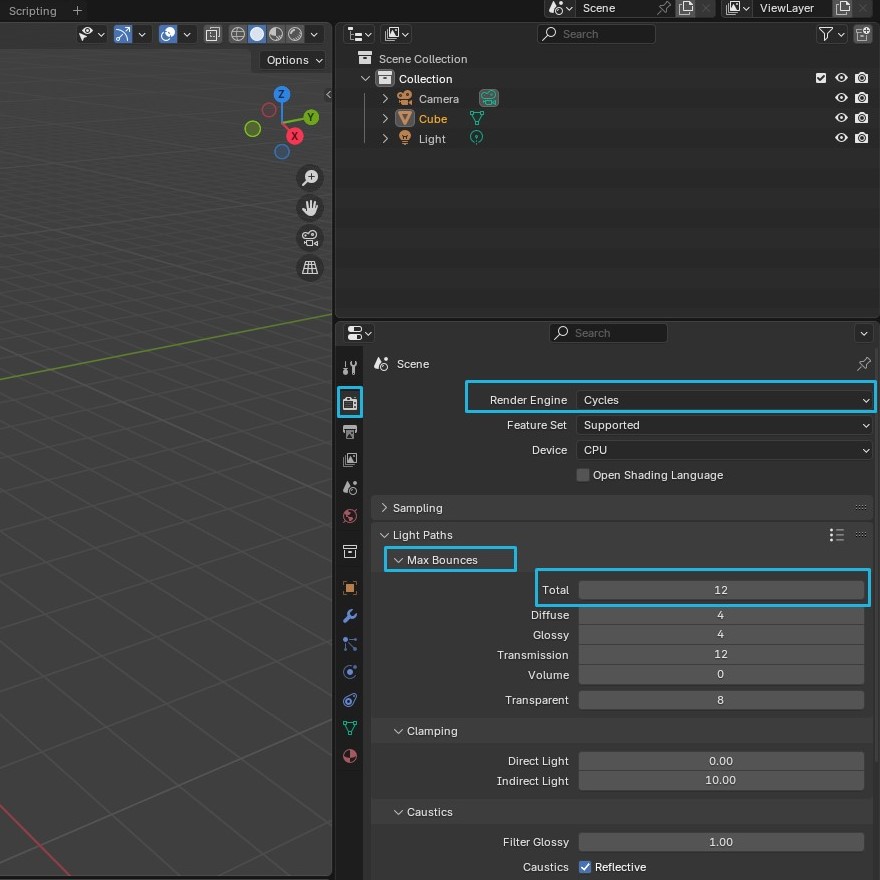Click the Particle Properties icon
The width and height of the screenshot is (880, 880).
pos(349,643)
